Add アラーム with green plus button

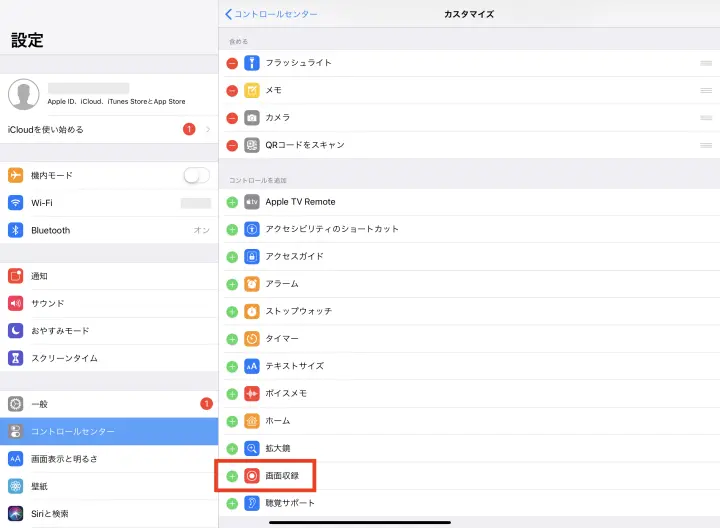(232, 284)
